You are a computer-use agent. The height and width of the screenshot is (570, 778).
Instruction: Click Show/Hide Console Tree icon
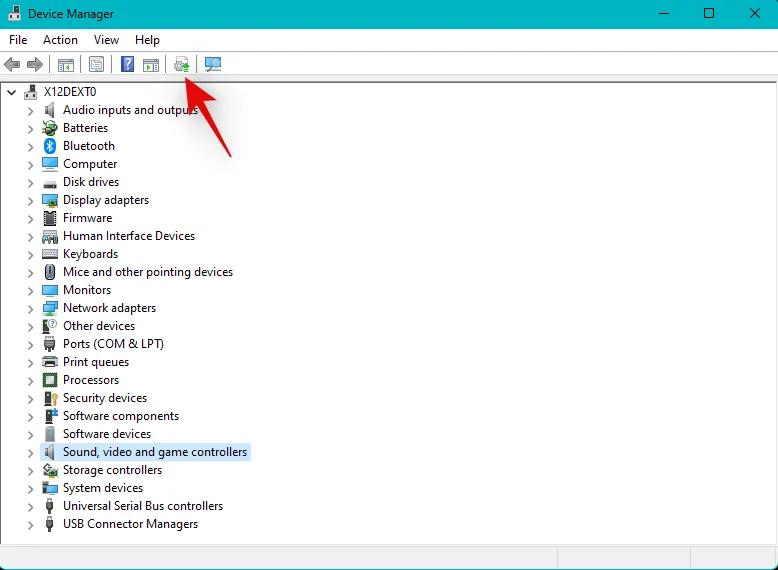pyautogui.click(x=65, y=65)
